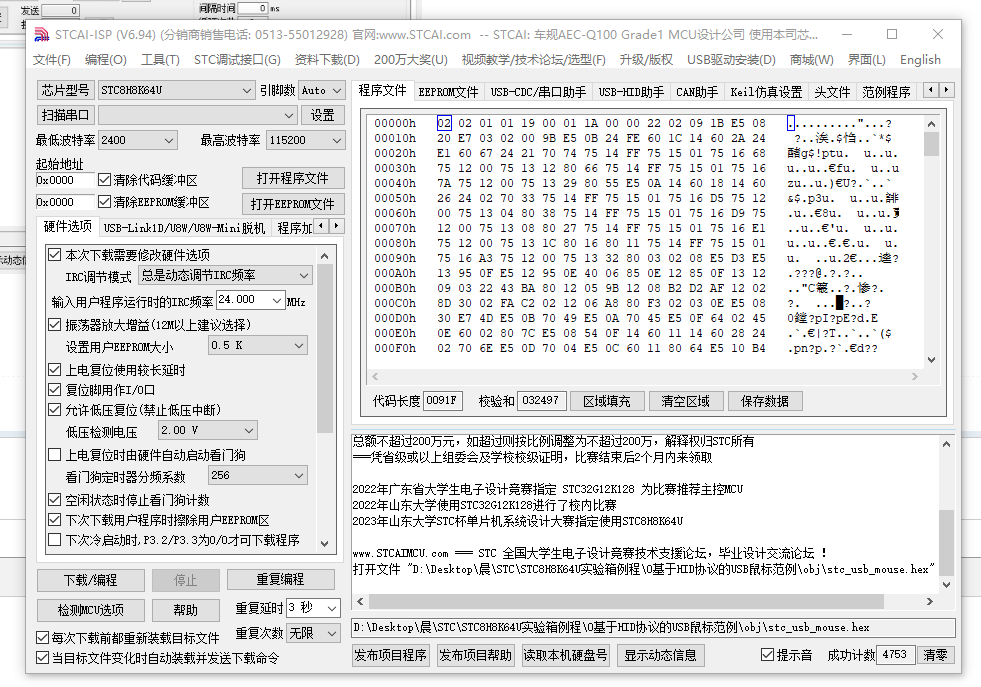The width and height of the screenshot is (981, 687).
Task: Uncheck 本次下载需要修改硬件选项
Action: [x=55, y=255]
